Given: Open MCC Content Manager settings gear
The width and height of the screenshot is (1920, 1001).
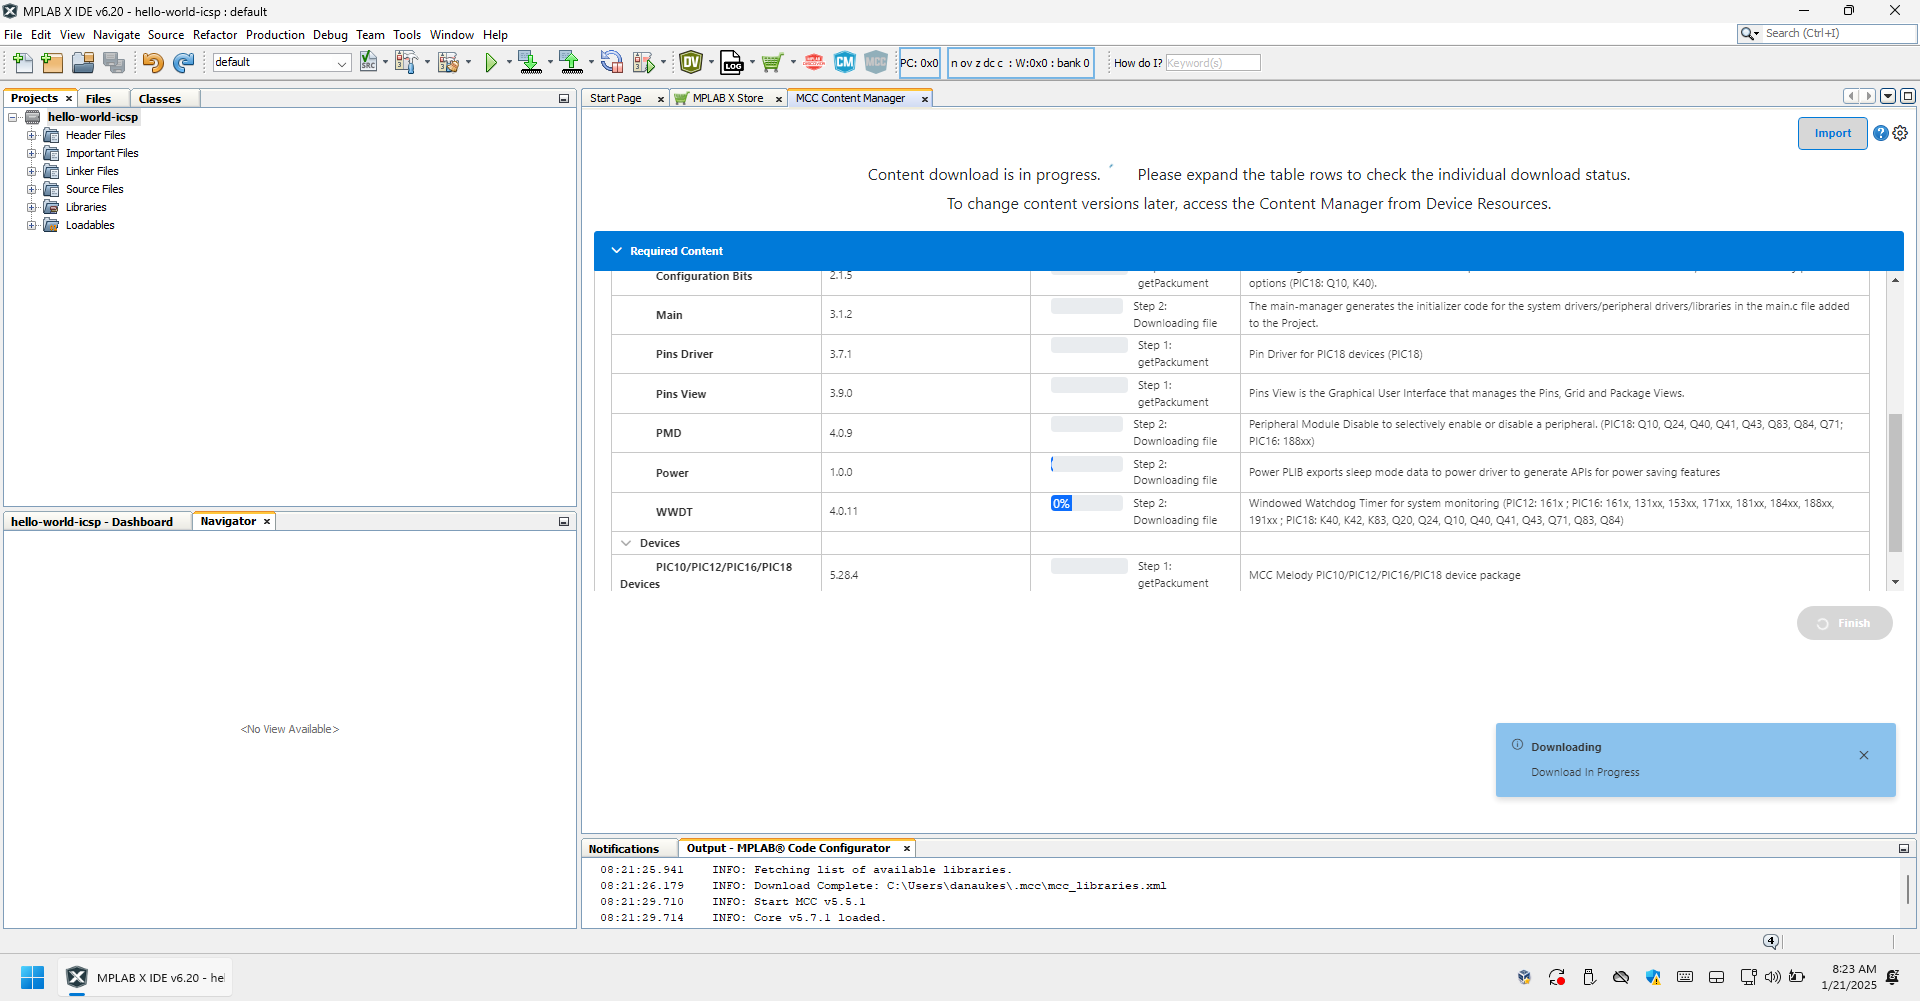Looking at the screenshot, I should (x=1900, y=133).
